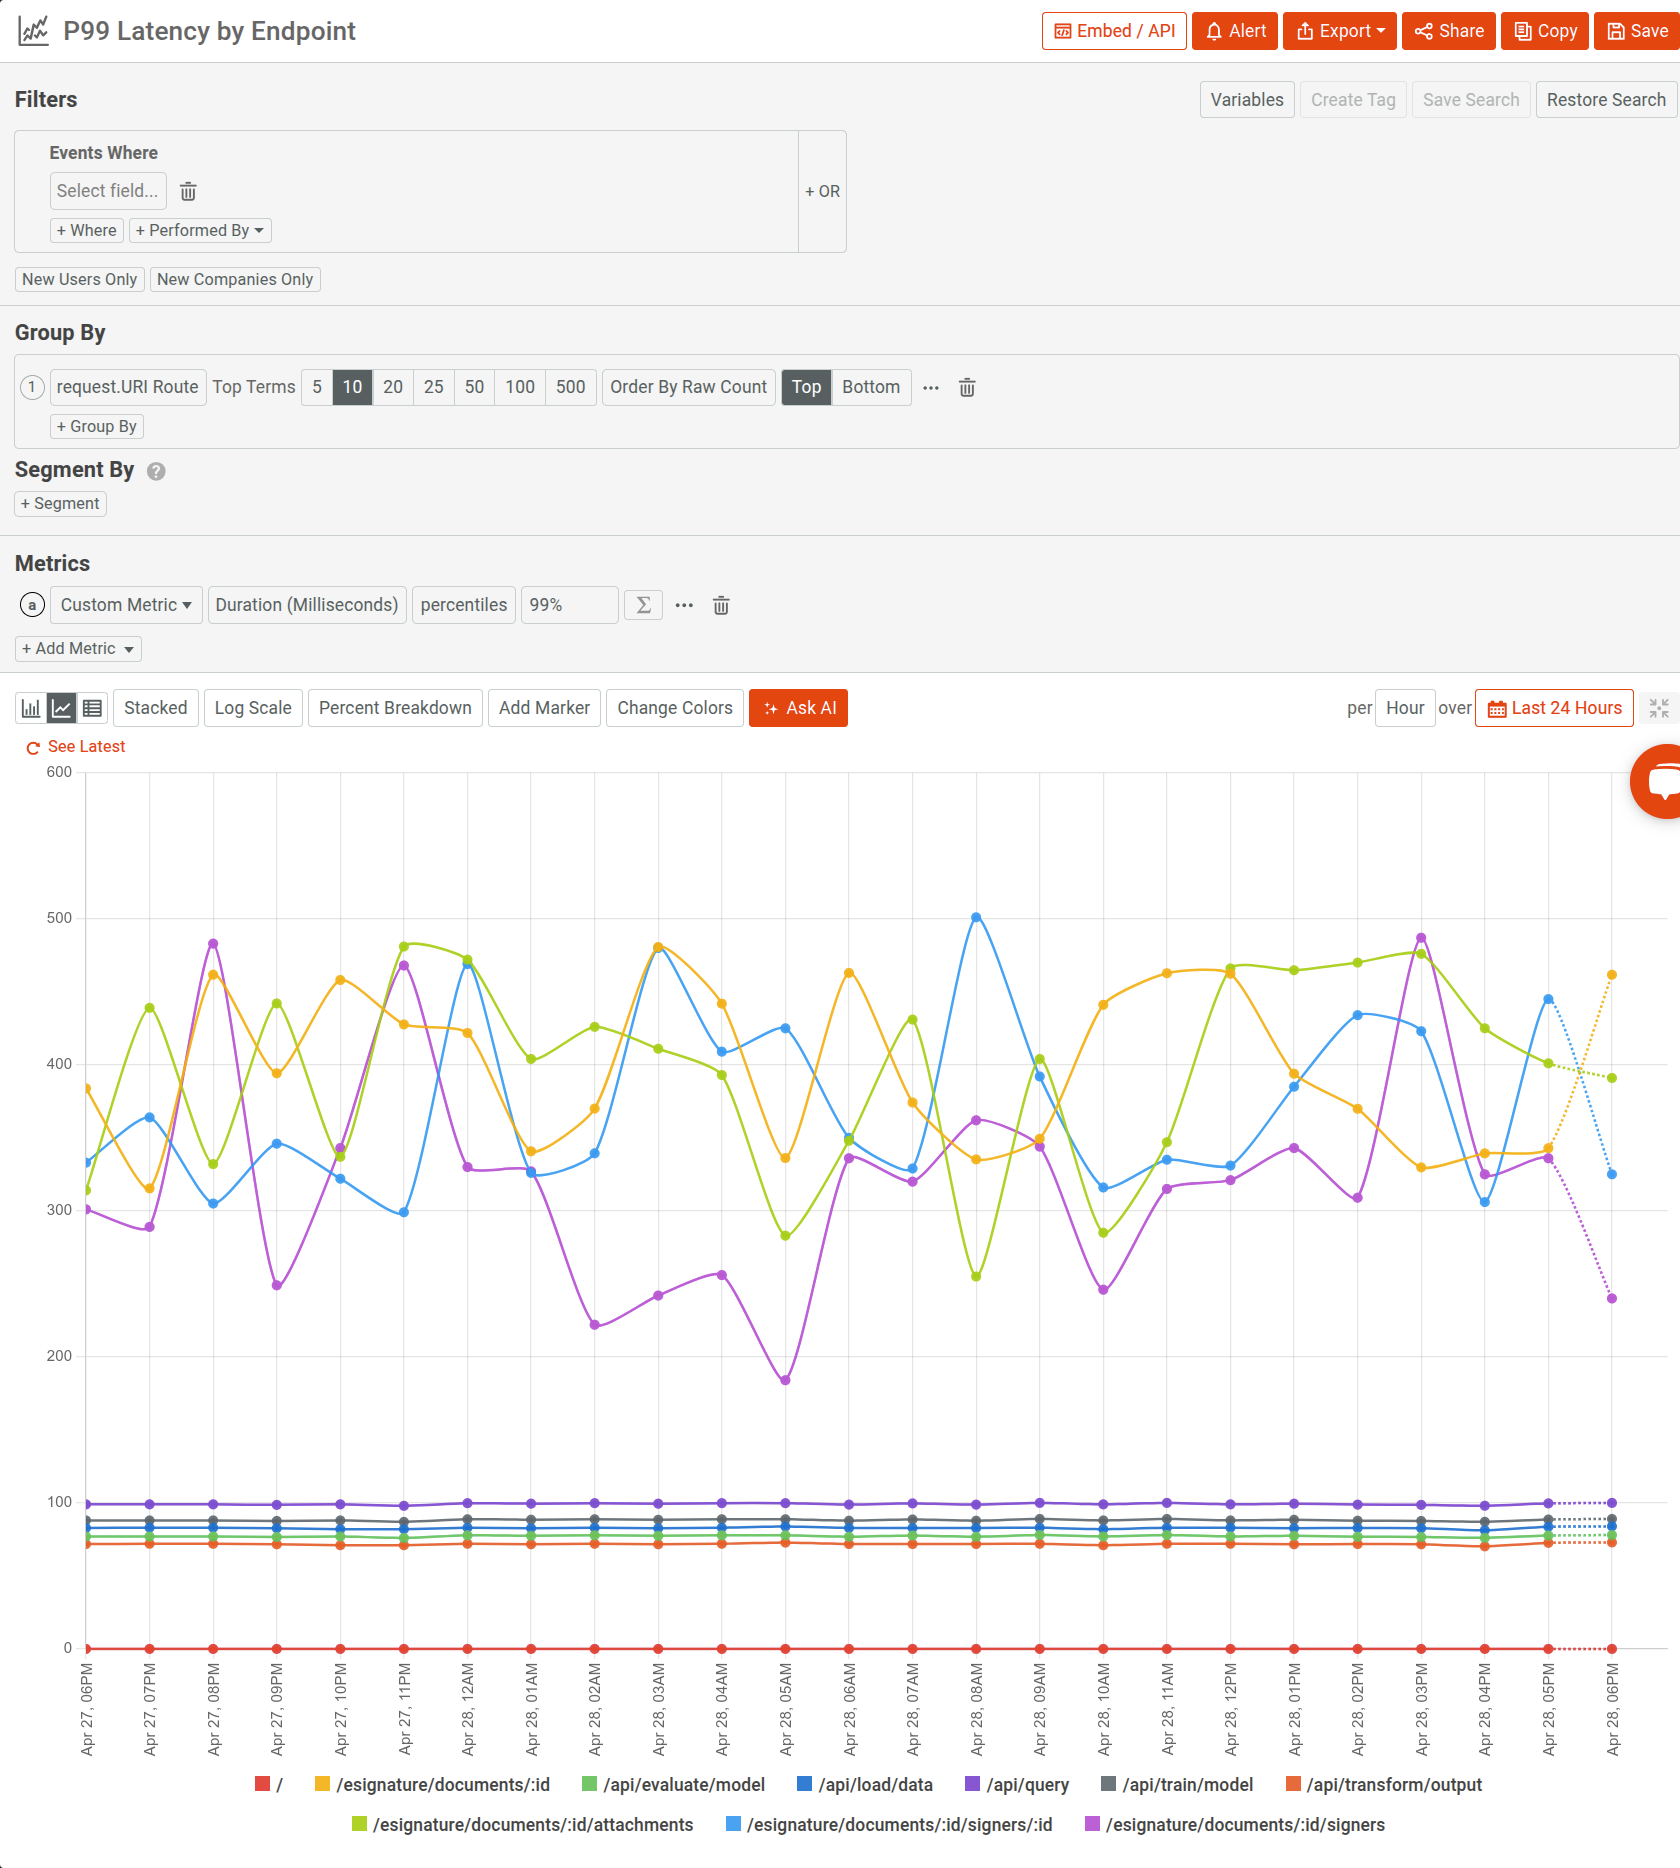Delete the Duration metric with the trash icon
Image resolution: width=1680 pixels, height=1868 pixels.
721,605
